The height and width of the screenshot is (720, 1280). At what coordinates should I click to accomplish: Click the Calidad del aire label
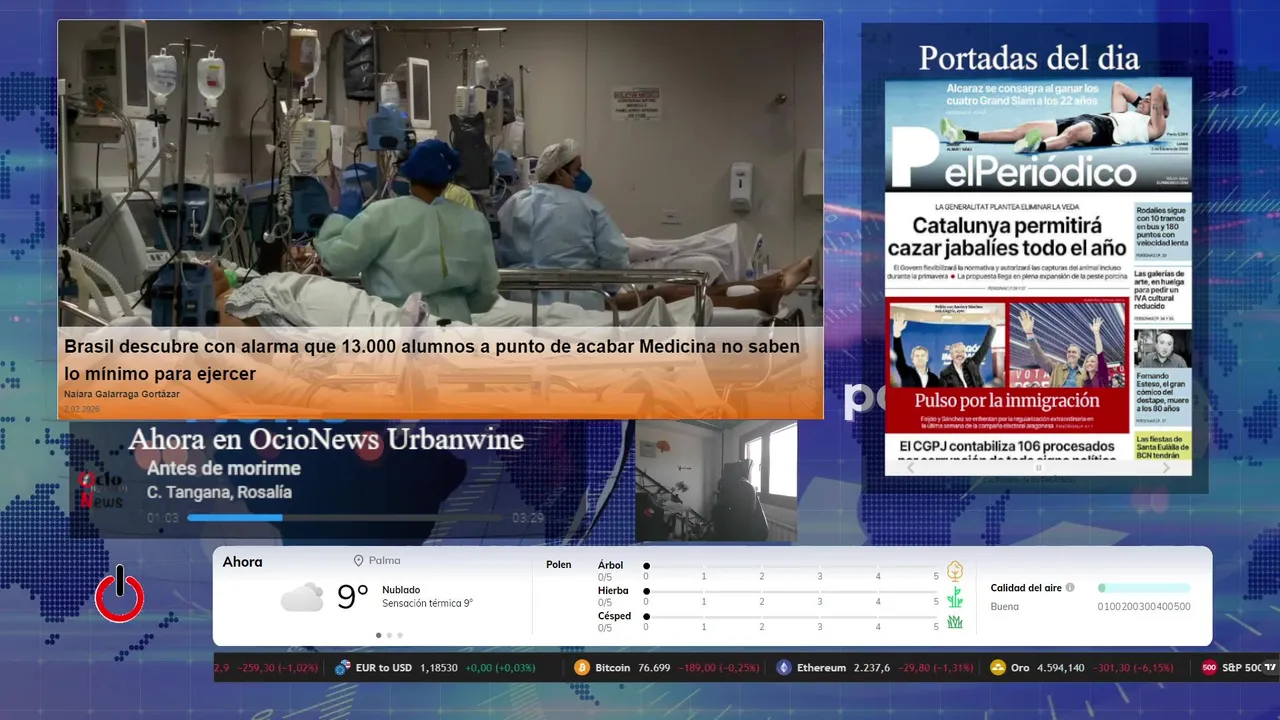(1026, 588)
